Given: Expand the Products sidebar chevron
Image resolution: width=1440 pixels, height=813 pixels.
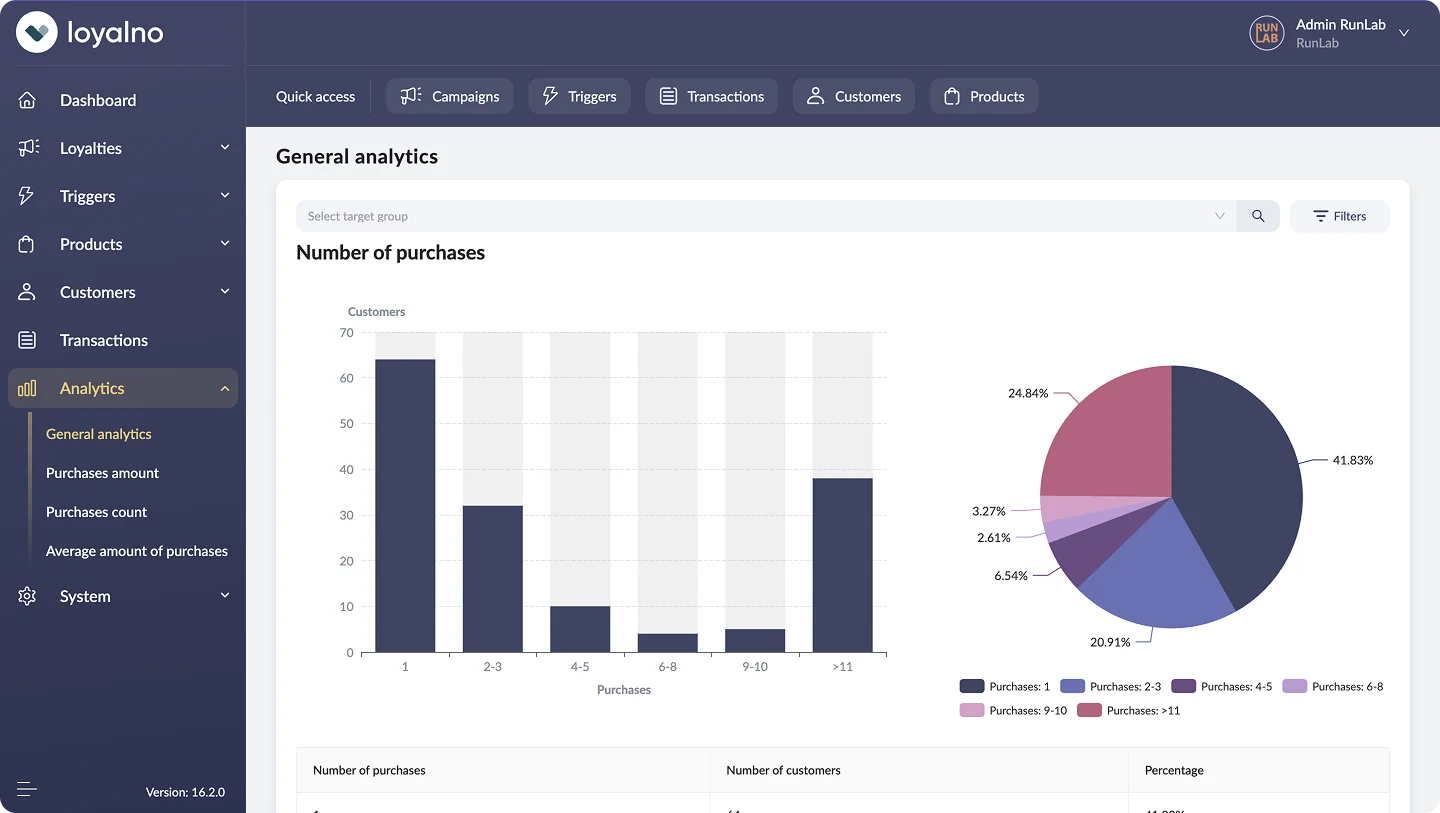Looking at the screenshot, I should point(225,244).
